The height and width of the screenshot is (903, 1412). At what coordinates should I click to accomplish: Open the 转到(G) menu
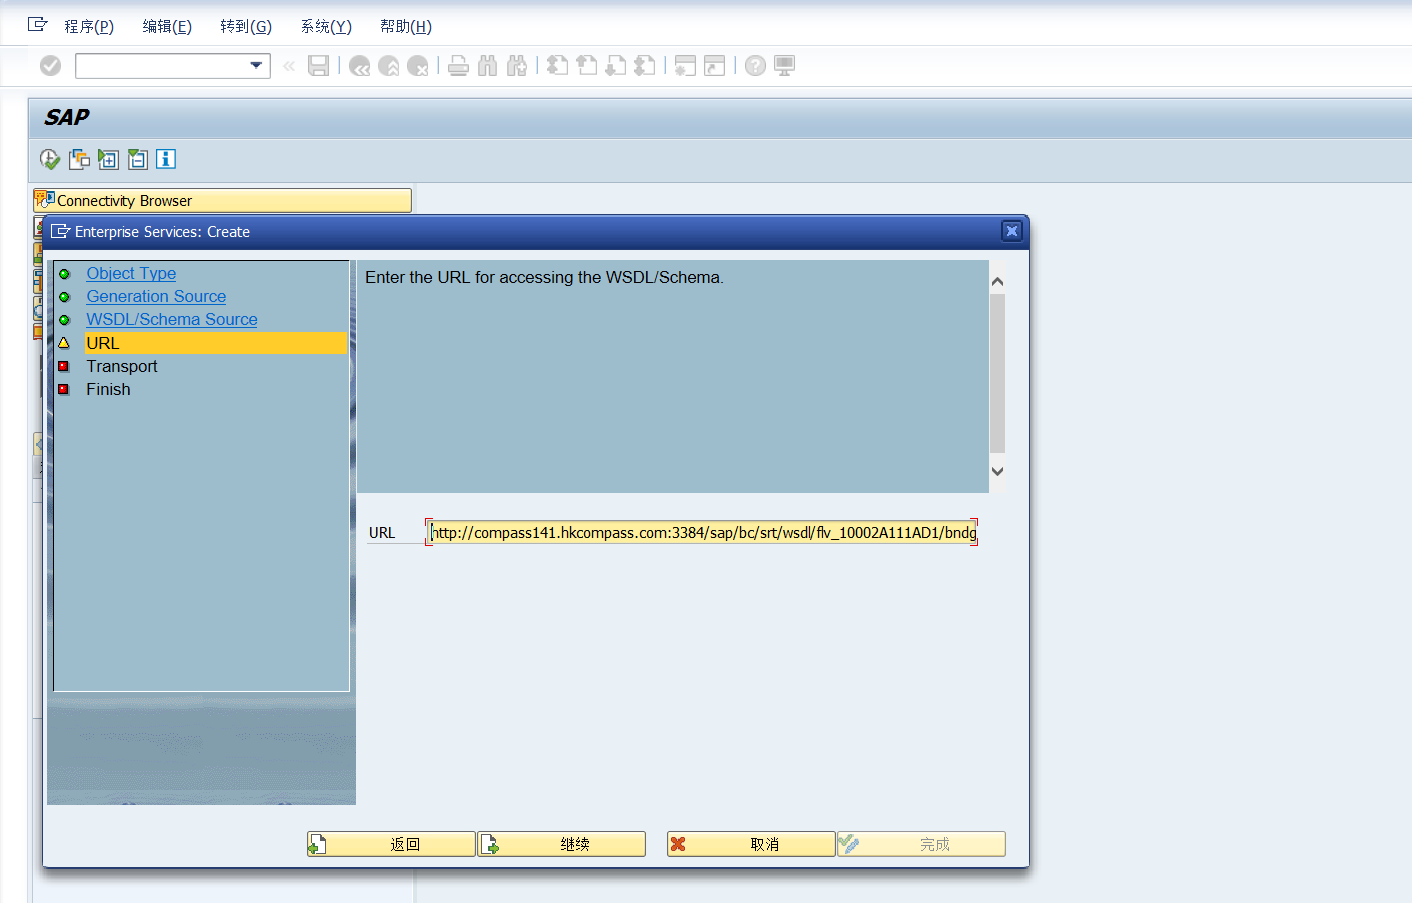pyautogui.click(x=246, y=27)
